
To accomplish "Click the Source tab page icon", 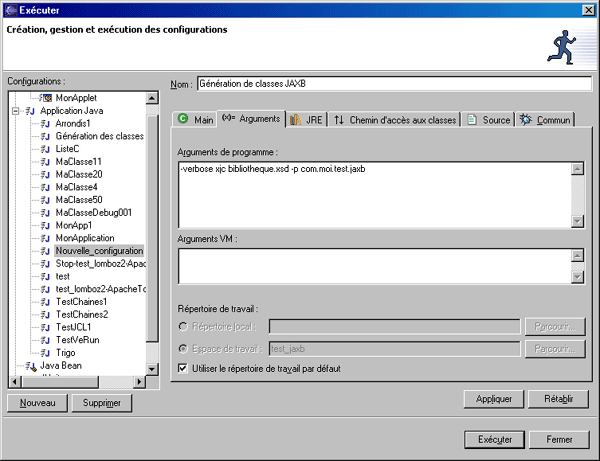I will click(x=473, y=119).
